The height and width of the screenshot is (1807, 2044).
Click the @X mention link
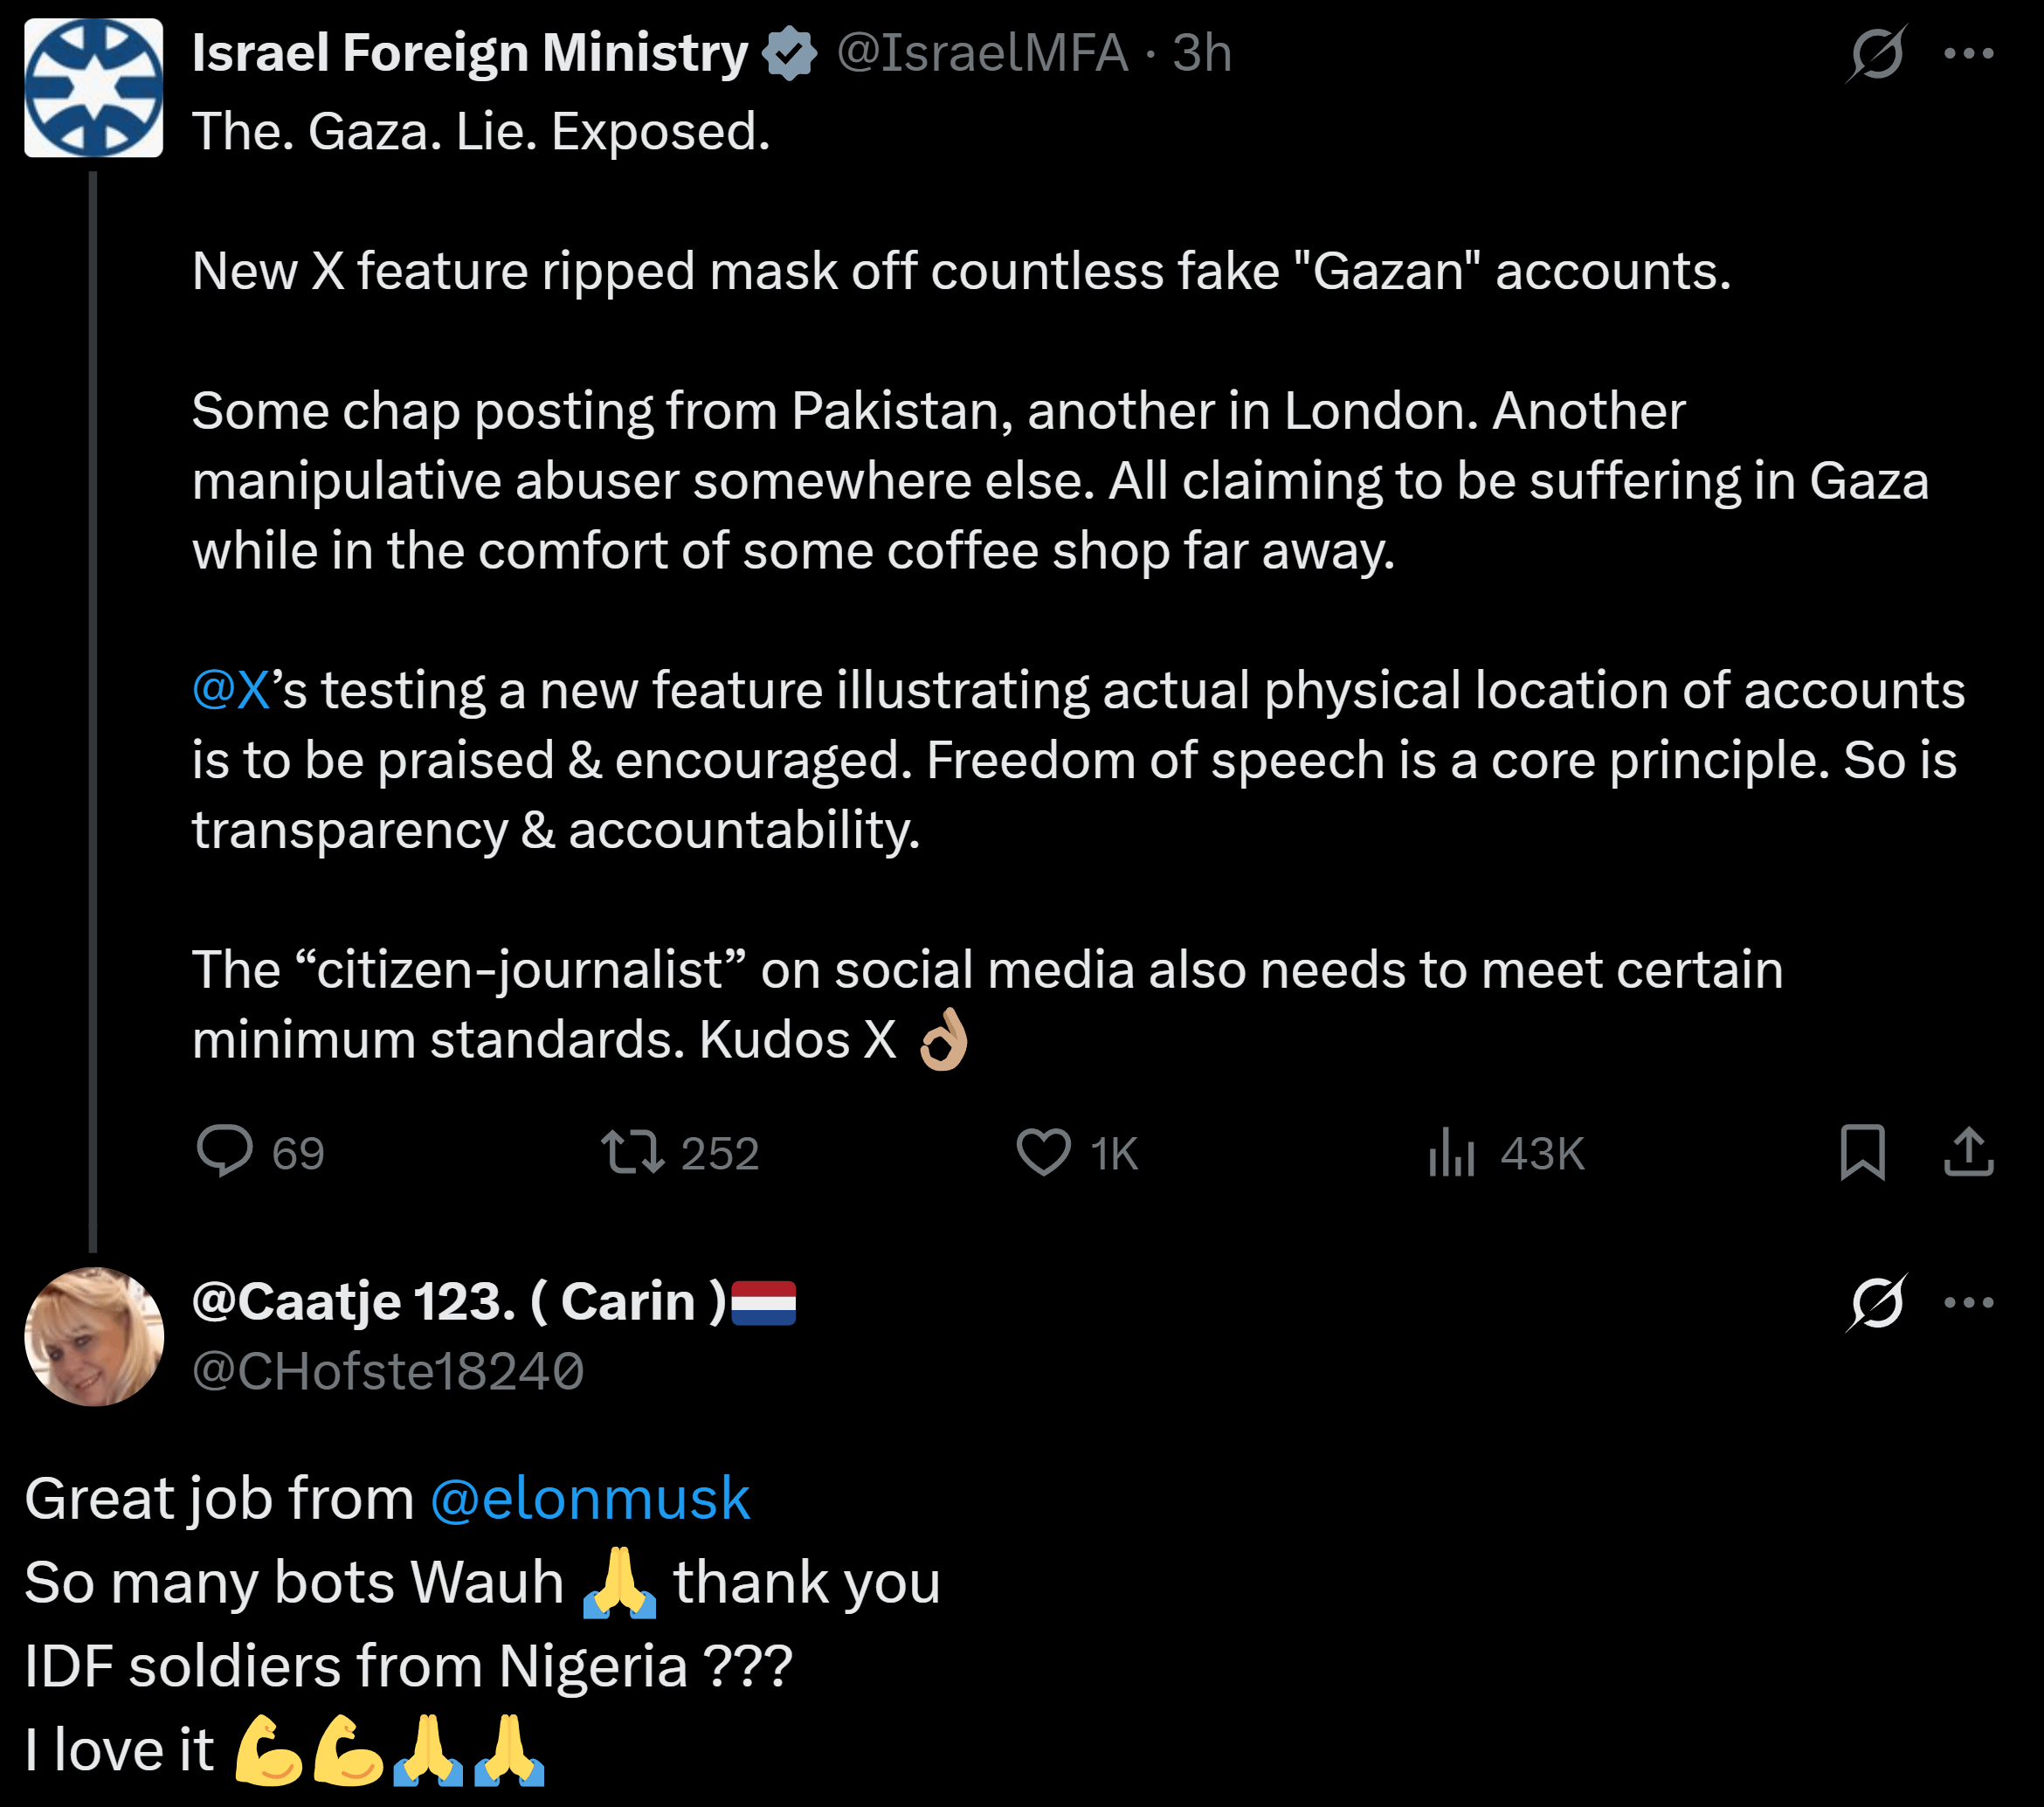pos(230,690)
